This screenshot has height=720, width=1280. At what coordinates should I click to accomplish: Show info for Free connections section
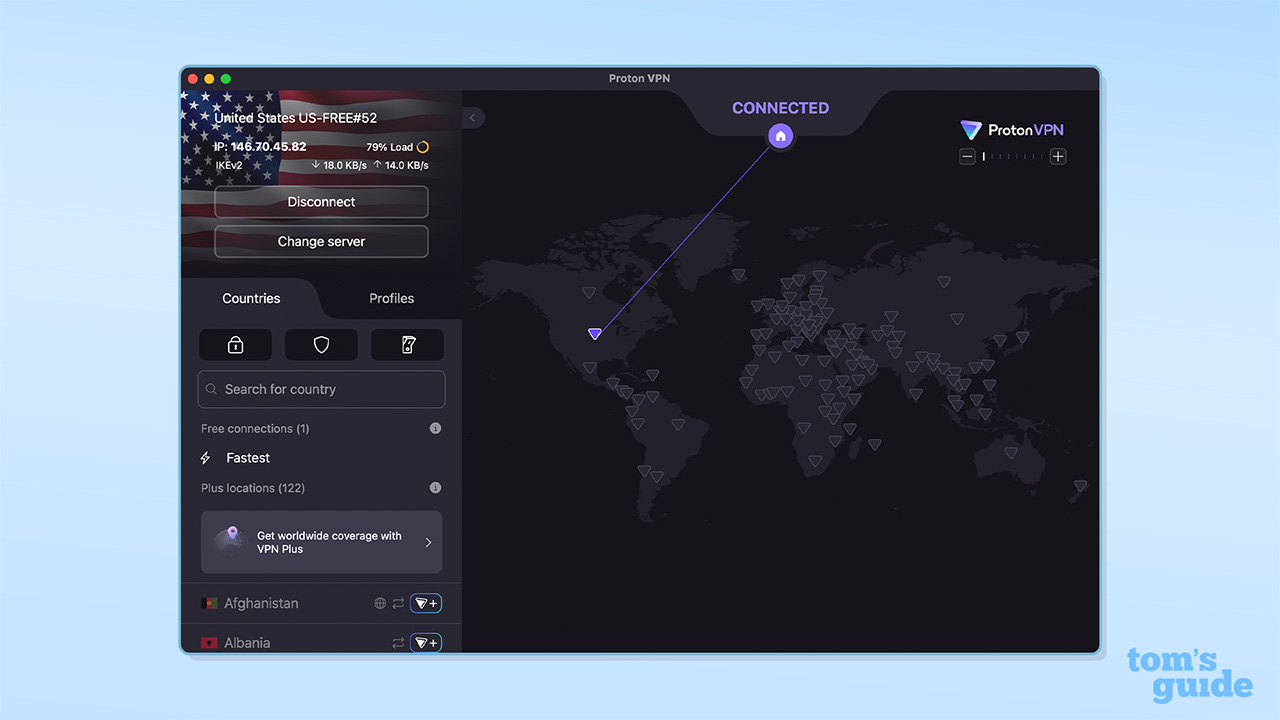tap(435, 428)
